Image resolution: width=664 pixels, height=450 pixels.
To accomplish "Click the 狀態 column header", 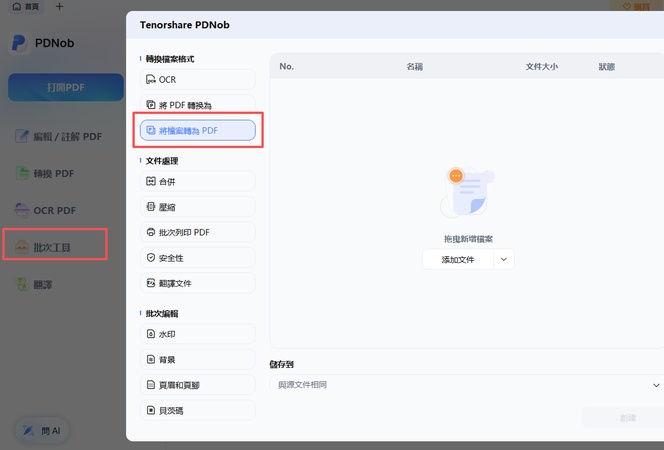I will click(x=606, y=66).
